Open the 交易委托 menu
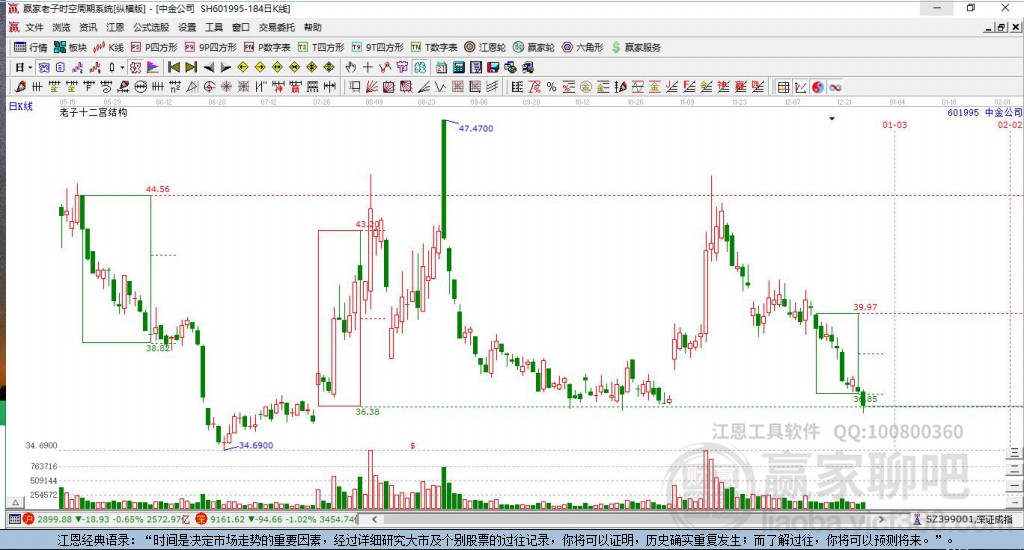This screenshot has width=1024, height=550. 277,27
